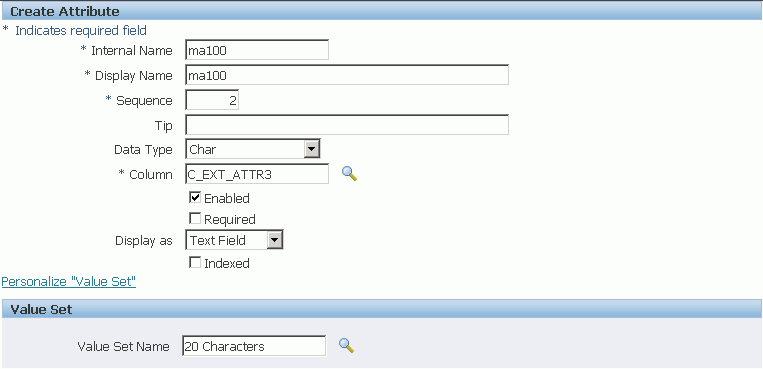Open the Data Type dropdown
Viewport: 763px width, 369px height.
(x=253, y=149)
